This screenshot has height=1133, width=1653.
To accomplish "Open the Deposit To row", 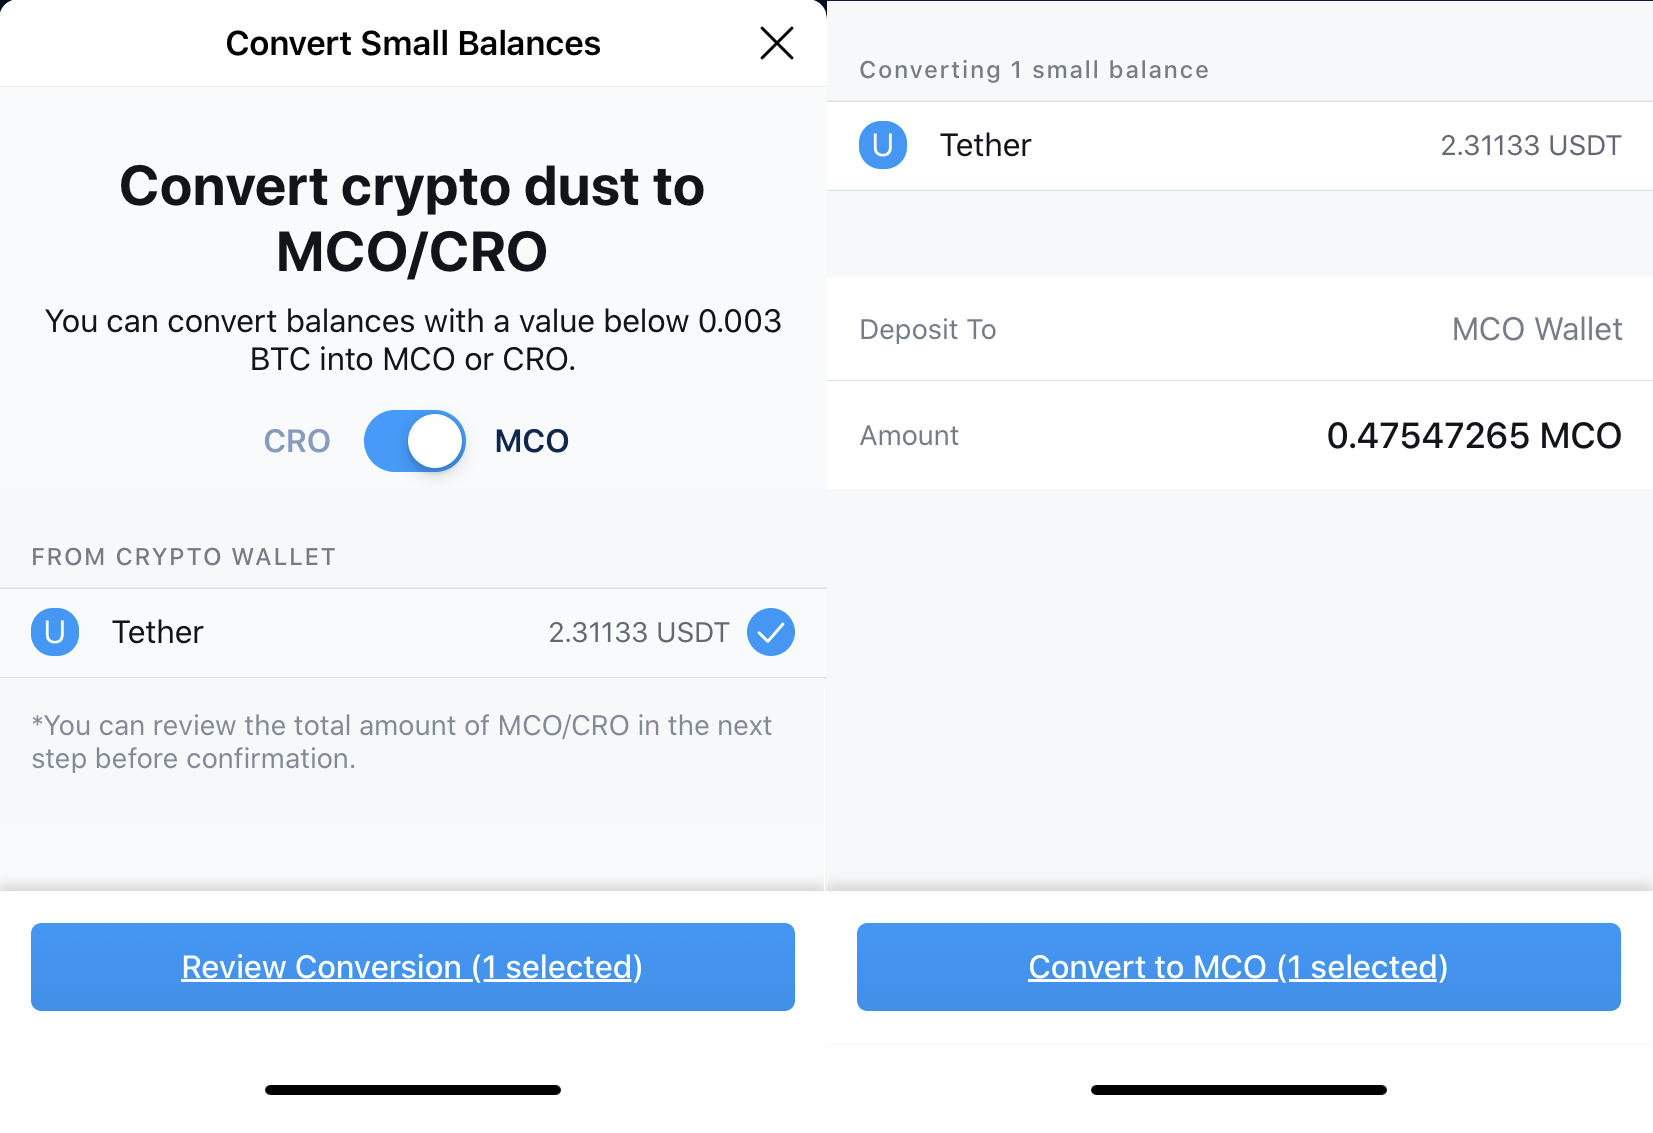I will pos(1240,329).
